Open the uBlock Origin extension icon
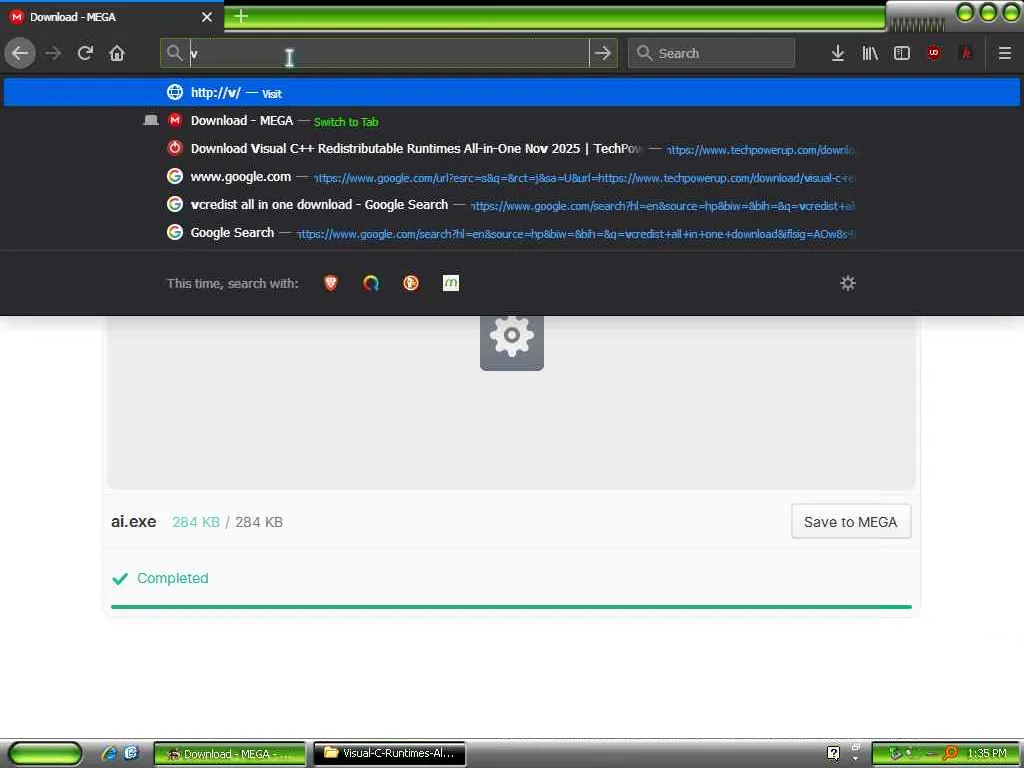This screenshot has height=768, width=1024. pos(934,53)
